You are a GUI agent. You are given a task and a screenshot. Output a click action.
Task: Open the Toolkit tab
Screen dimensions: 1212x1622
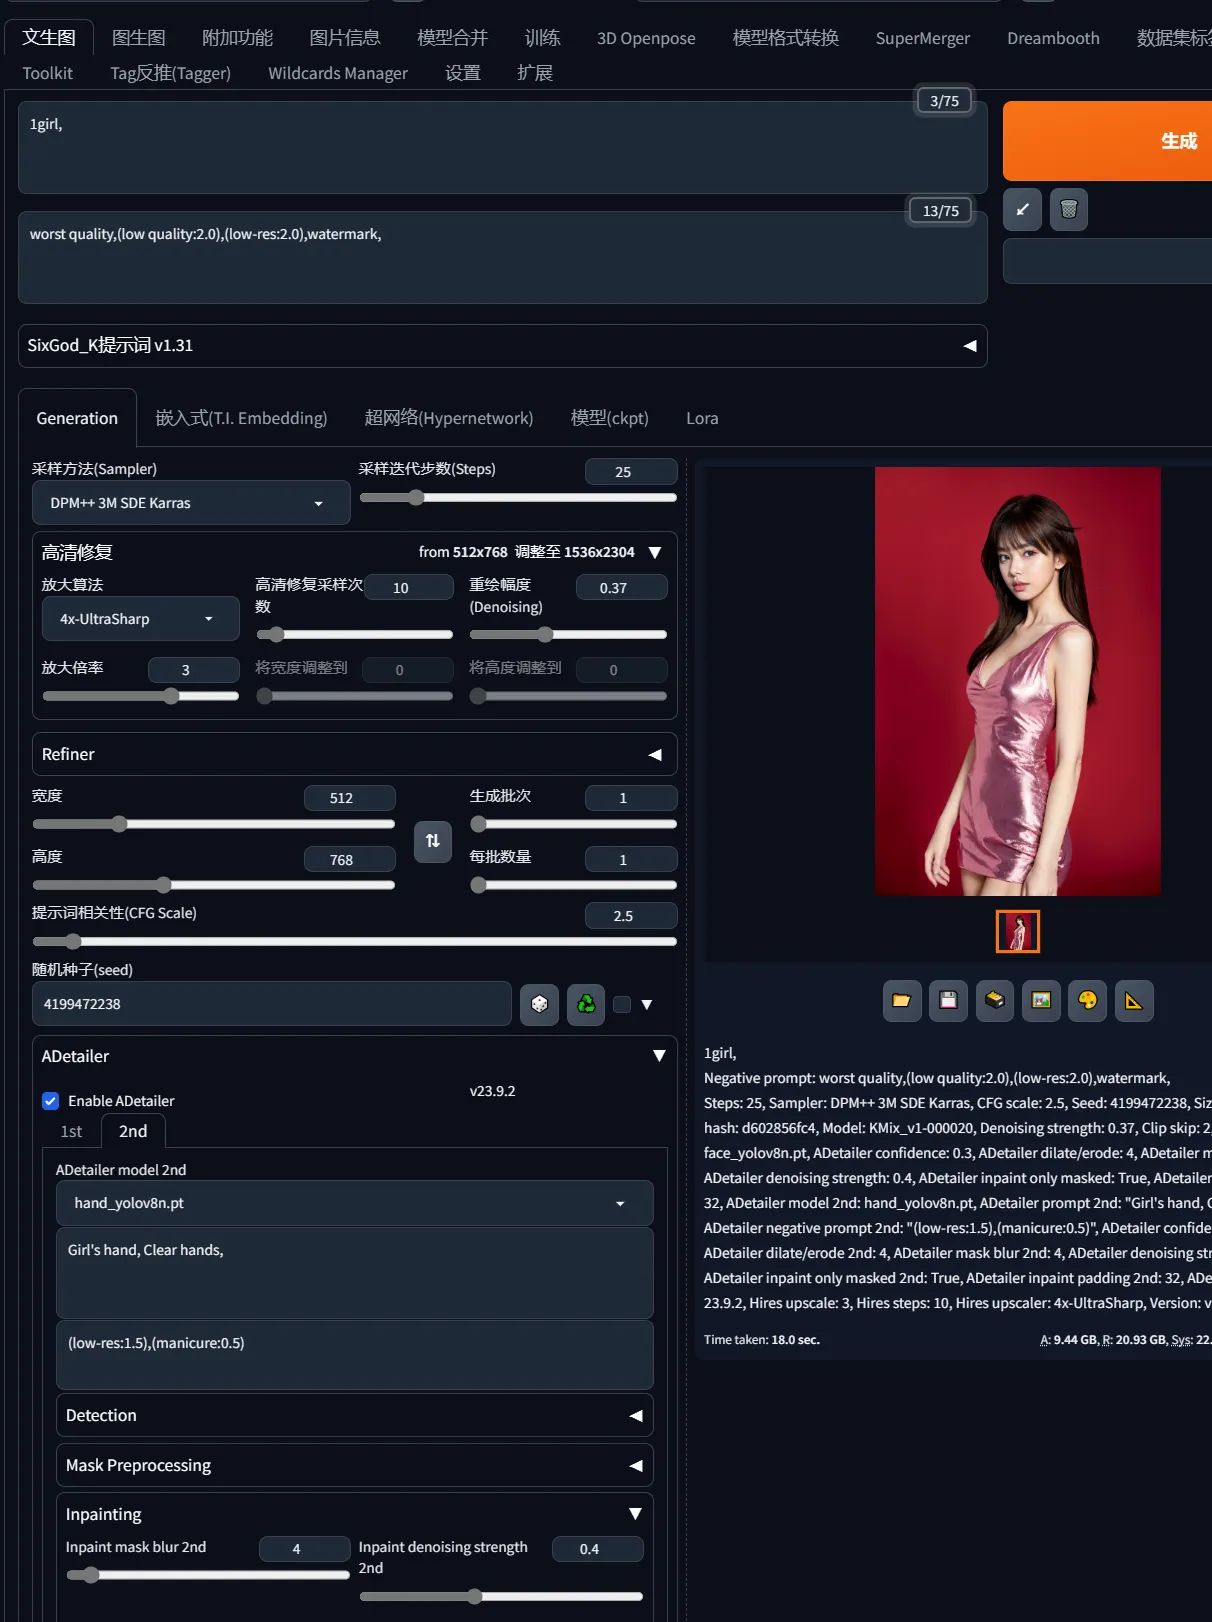[x=47, y=73]
